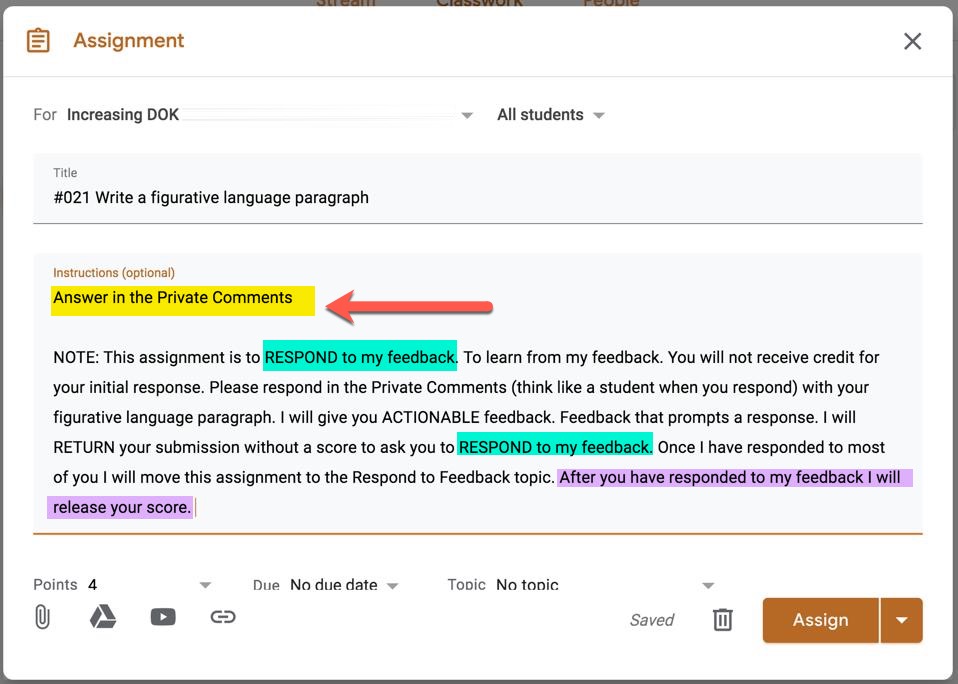Close the Assignment dialog
958x684 pixels.
[912, 41]
